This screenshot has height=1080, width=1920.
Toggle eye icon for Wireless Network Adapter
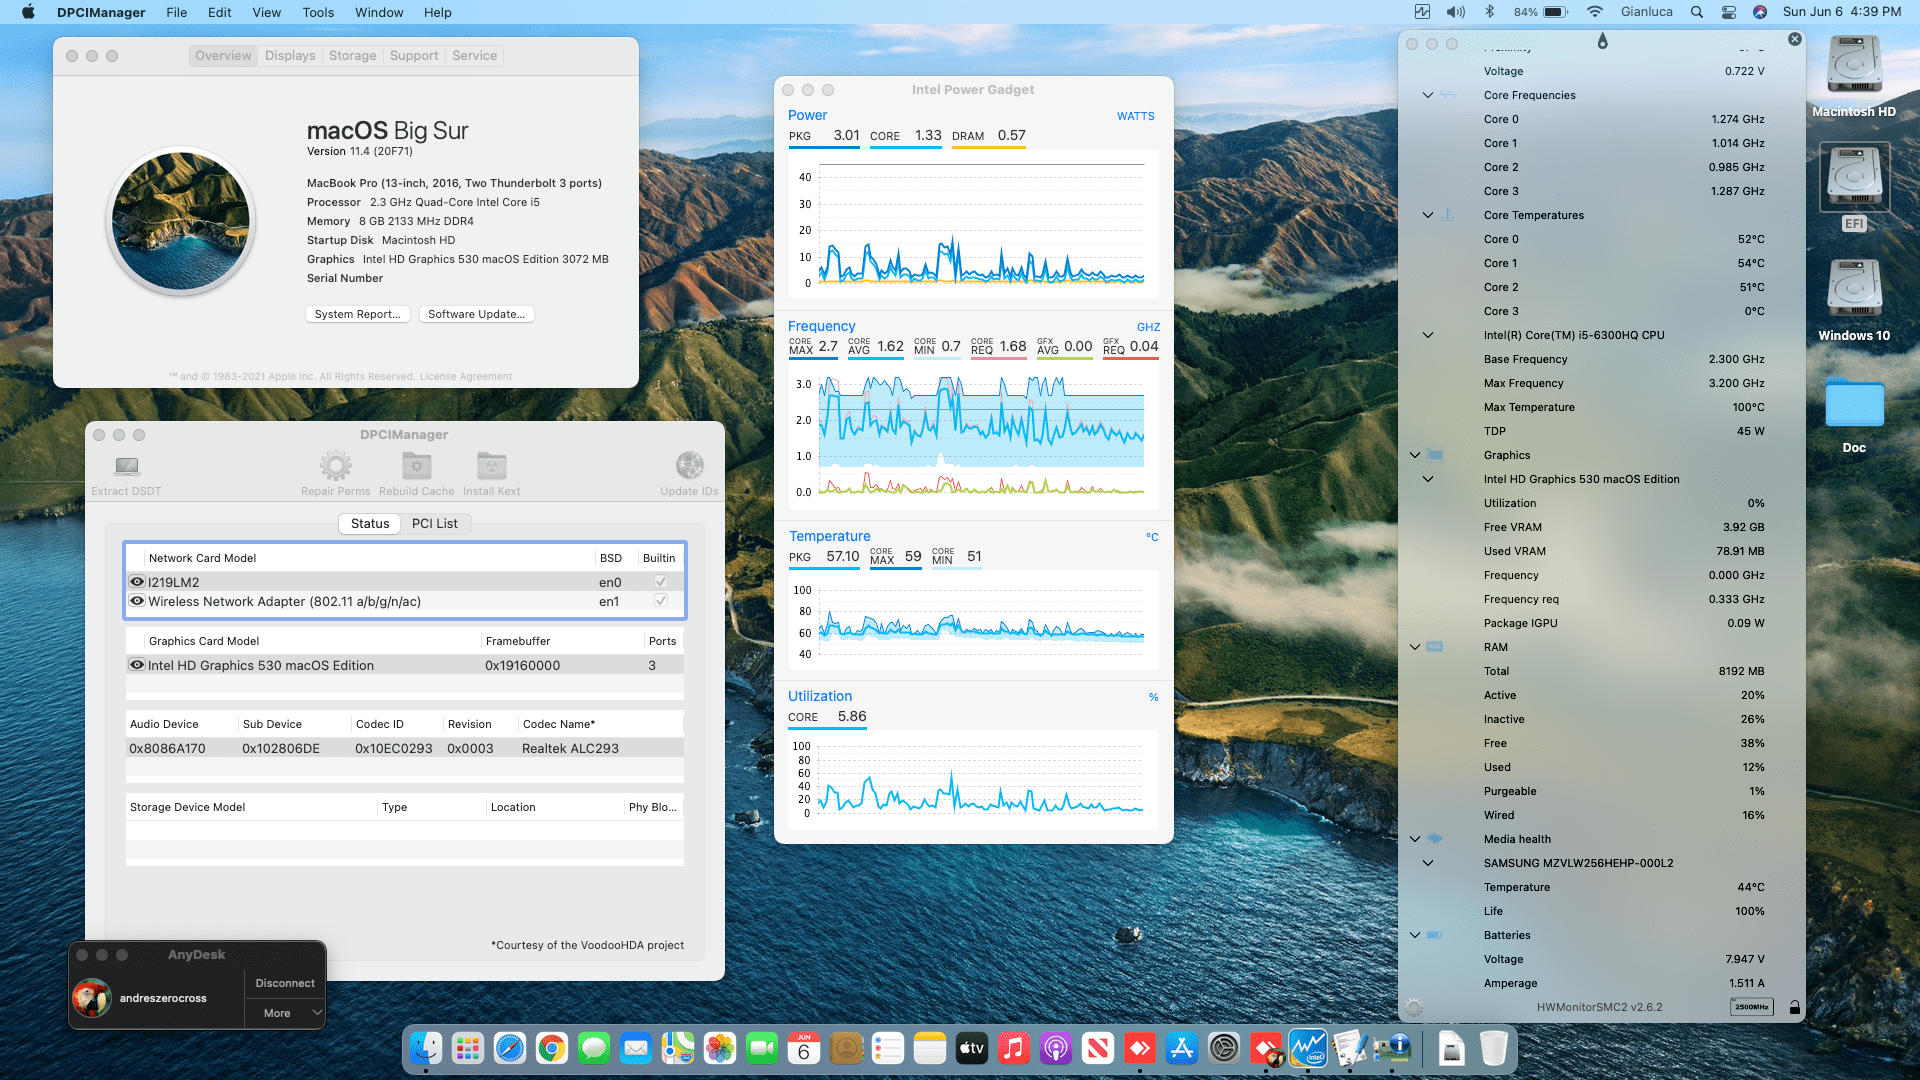[137, 601]
